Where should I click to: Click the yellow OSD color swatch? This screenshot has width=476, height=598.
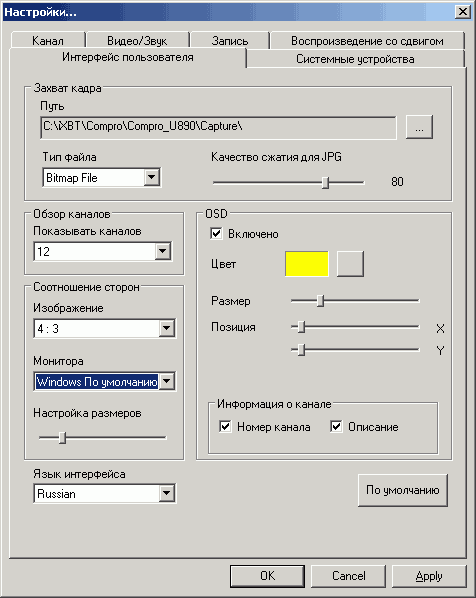click(x=307, y=264)
